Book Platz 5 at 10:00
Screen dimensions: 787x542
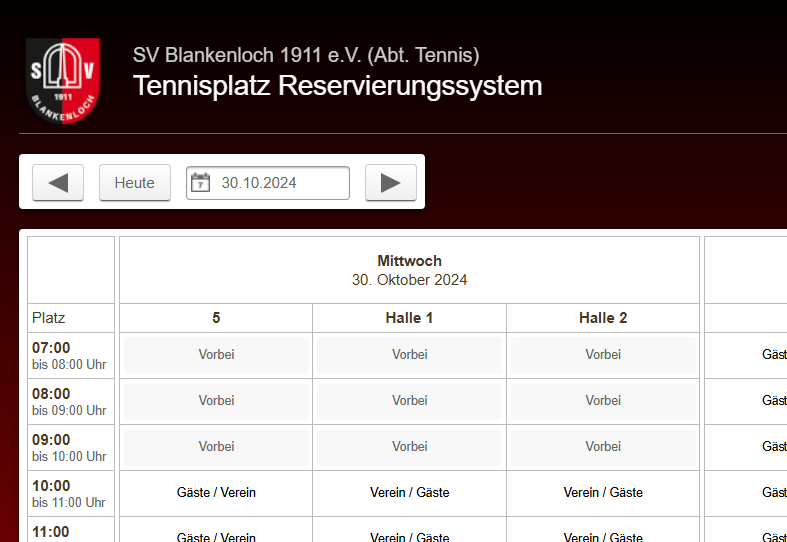tap(216, 493)
